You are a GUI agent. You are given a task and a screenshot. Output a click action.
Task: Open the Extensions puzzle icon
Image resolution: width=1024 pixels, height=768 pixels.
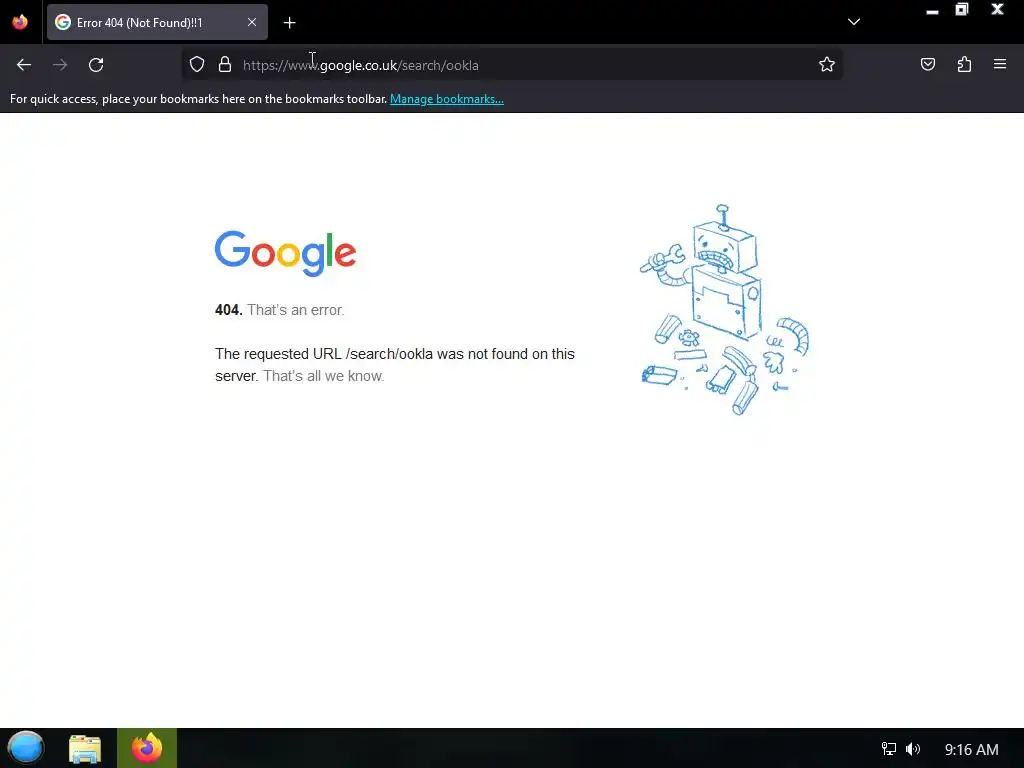[964, 64]
